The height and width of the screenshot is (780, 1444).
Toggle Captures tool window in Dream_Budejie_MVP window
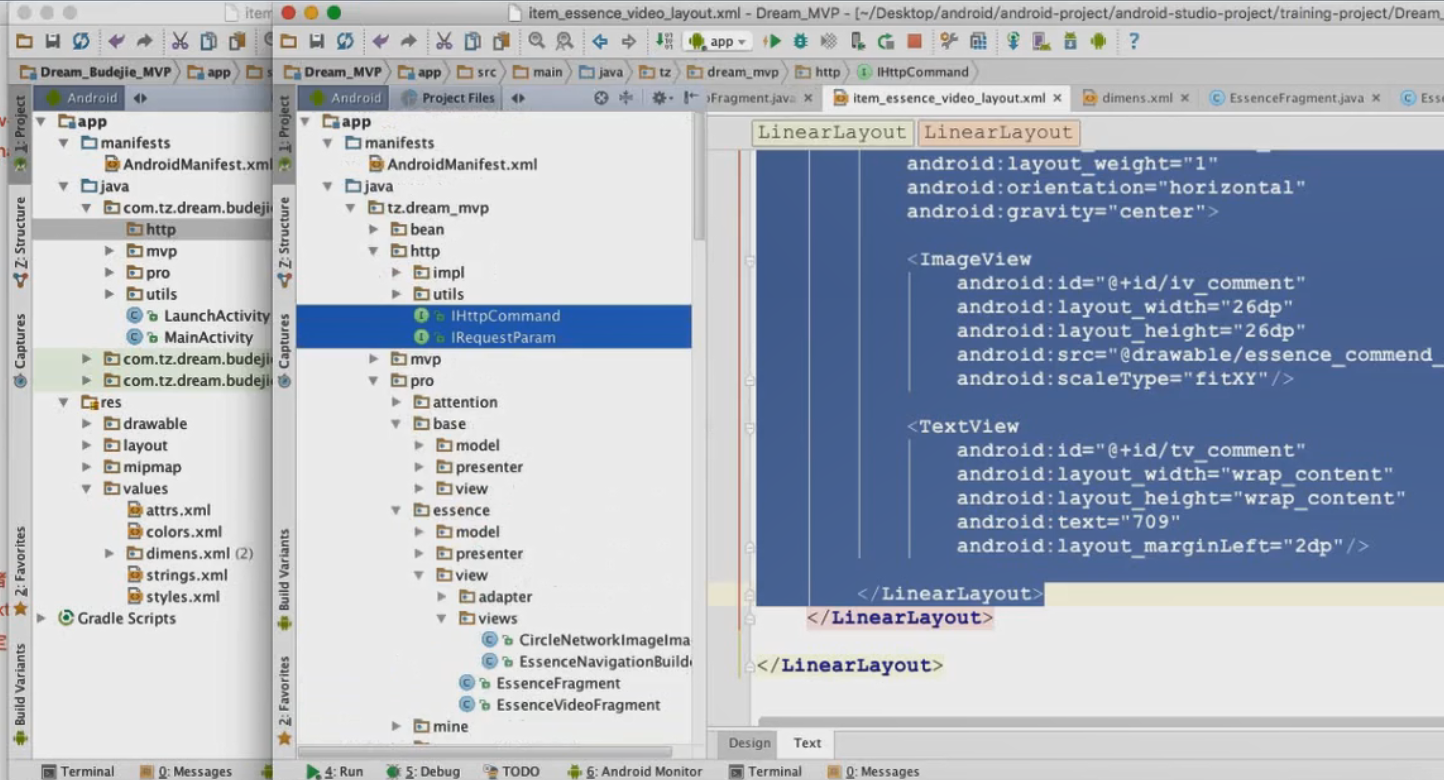pos(19,350)
